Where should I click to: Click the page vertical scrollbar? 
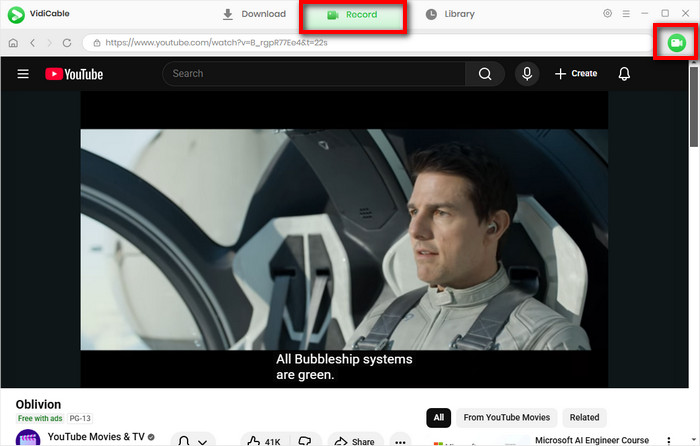click(694, 106)
